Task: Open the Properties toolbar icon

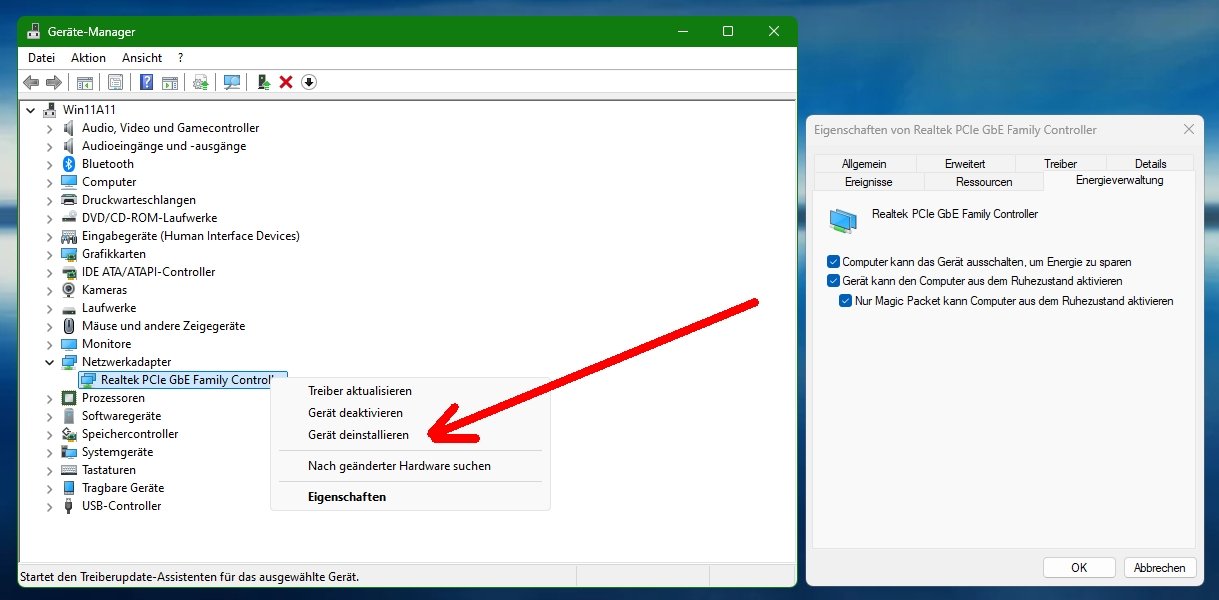Action: (x=115, y=82)
